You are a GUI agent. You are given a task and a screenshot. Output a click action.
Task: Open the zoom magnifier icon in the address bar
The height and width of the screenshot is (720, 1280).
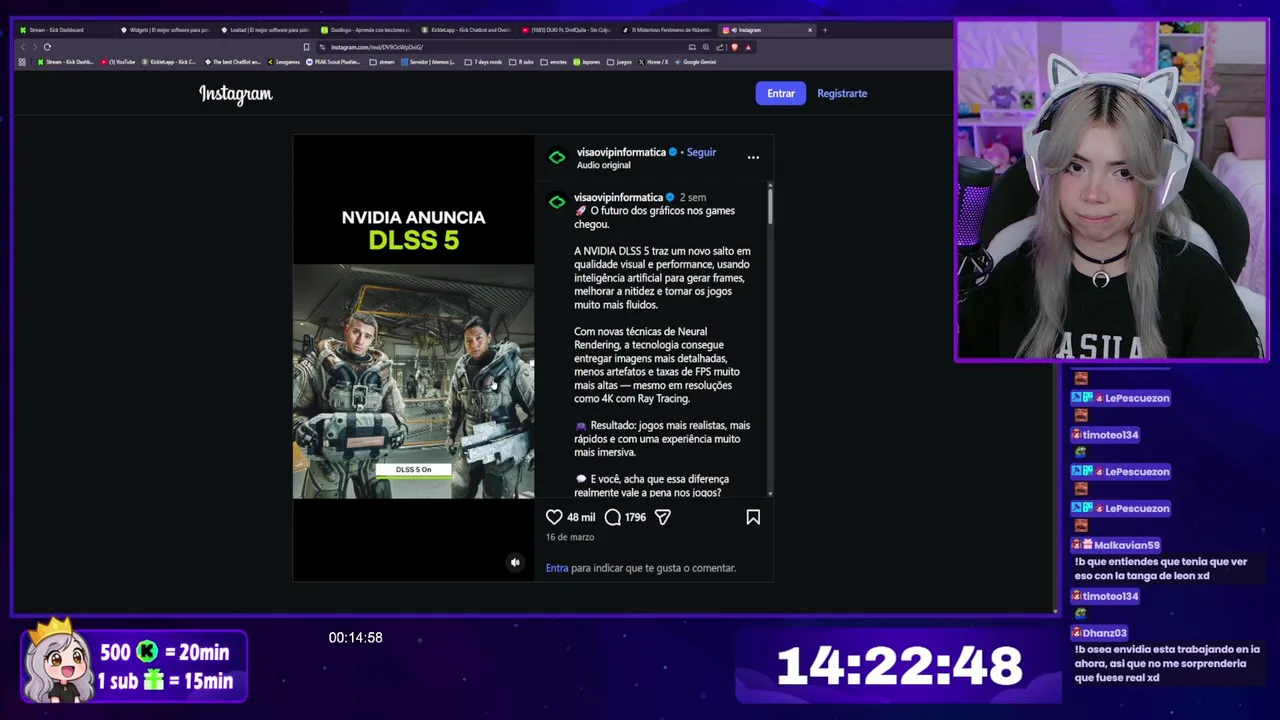click(x=706, y=47)
